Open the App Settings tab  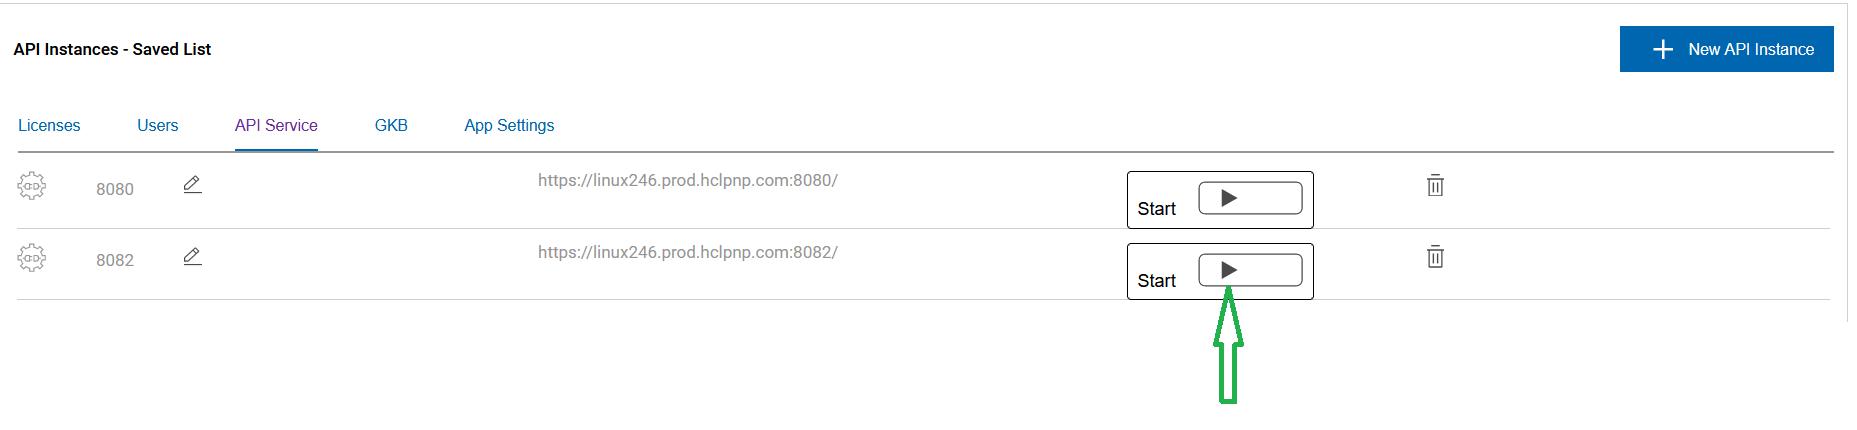509,125
